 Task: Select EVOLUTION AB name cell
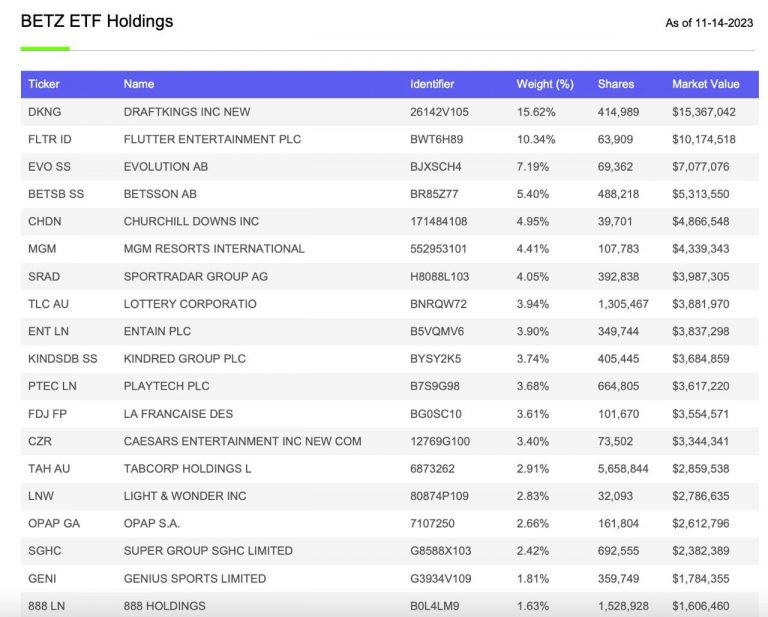click(x=166, y=167)
